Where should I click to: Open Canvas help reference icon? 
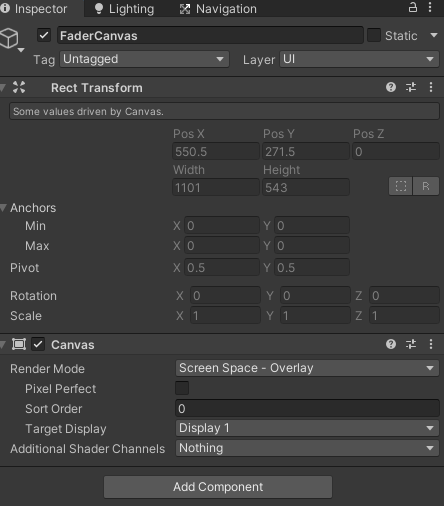[x=391, y=344]
